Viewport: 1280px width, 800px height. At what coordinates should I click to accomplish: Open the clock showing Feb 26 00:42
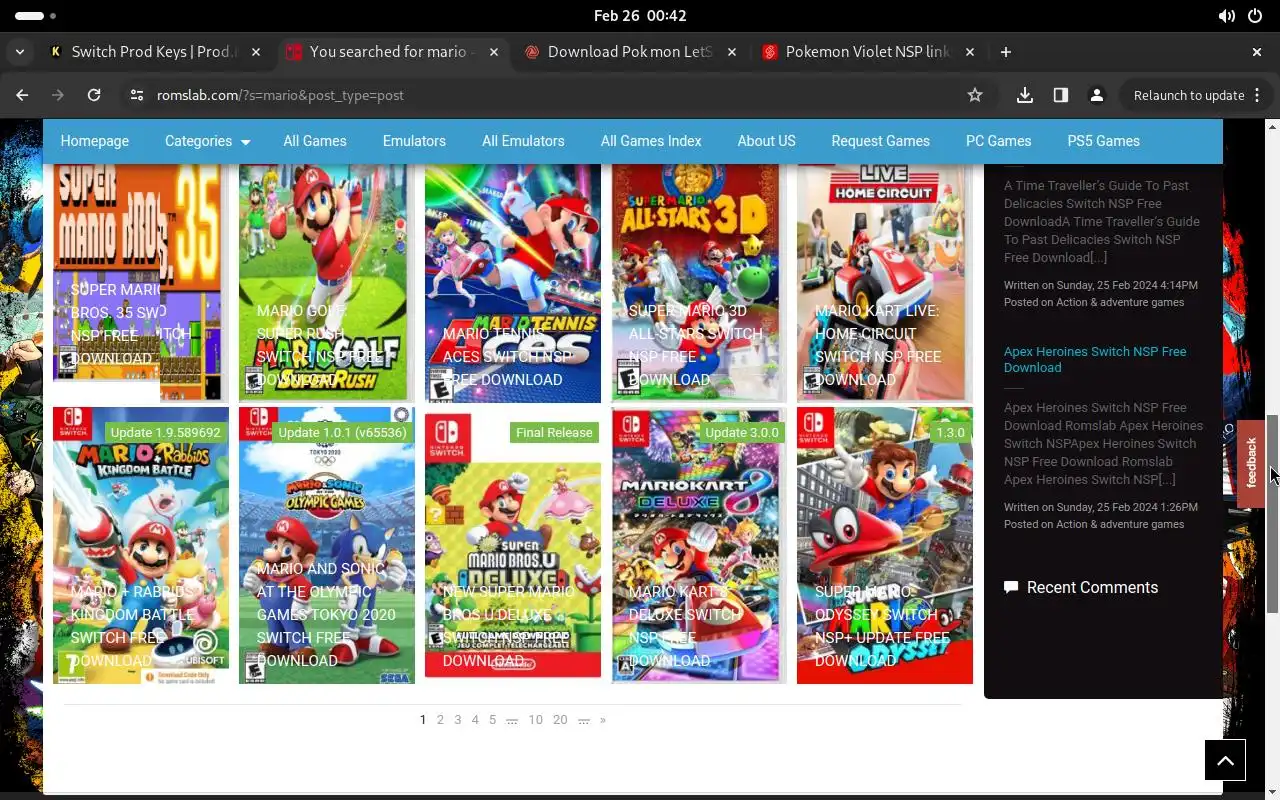coord(640,16)
